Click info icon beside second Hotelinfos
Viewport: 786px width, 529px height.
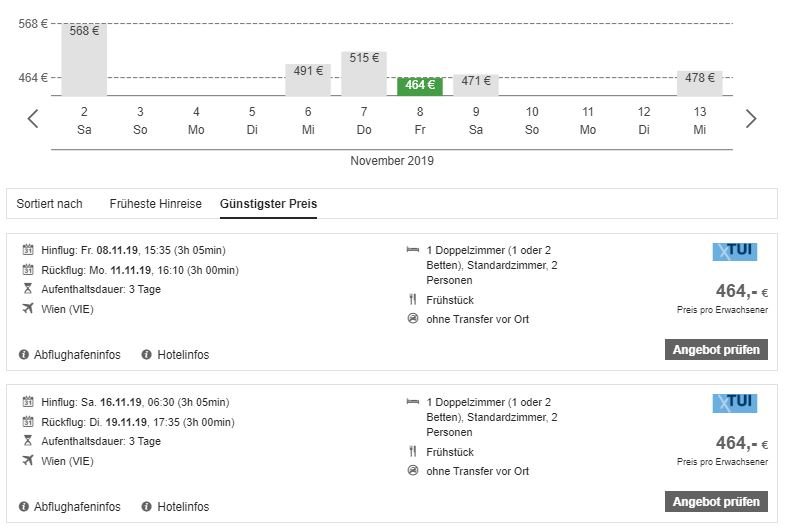pyautogui.click(x=147, y=507)
